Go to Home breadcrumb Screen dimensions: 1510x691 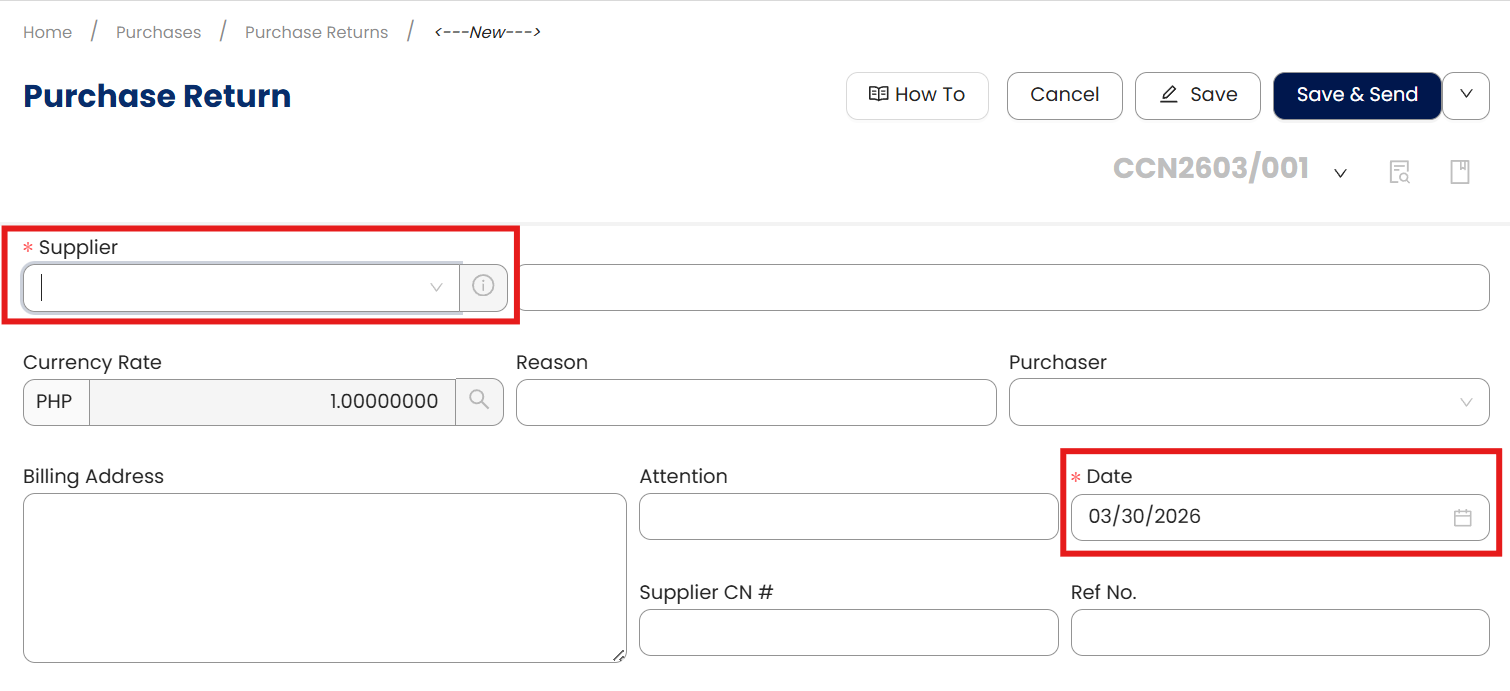click(x=47, y=32)
